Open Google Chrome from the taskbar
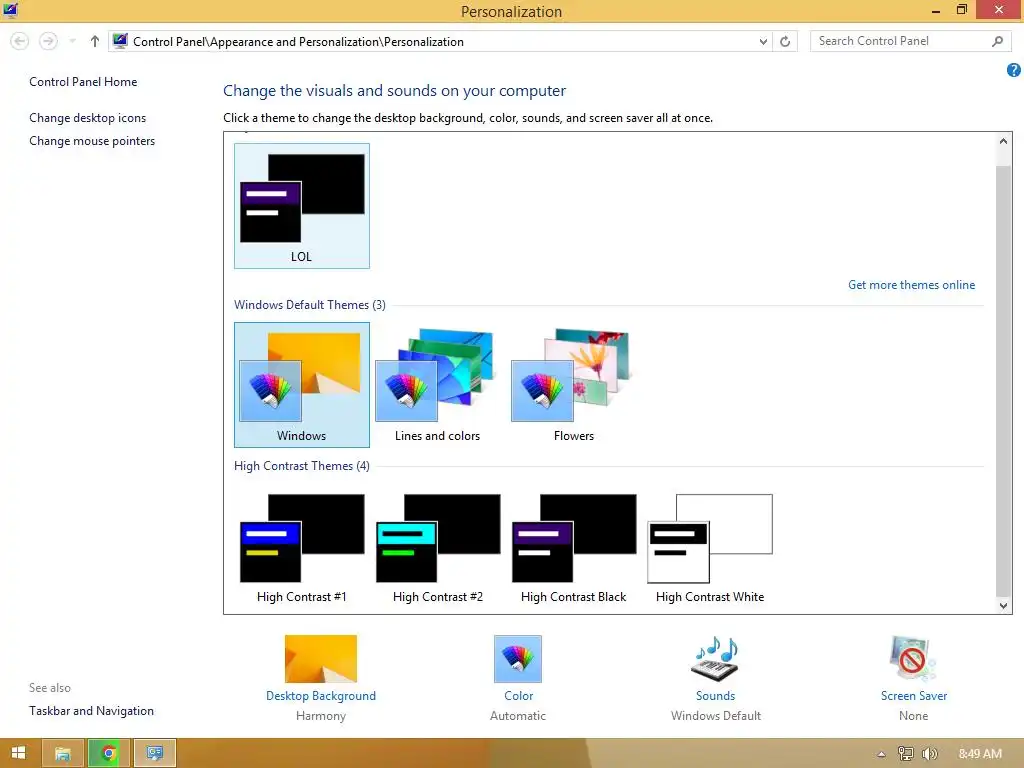Image resolution: width=1024 pixels, height=768 pixels. click(108, 753)
